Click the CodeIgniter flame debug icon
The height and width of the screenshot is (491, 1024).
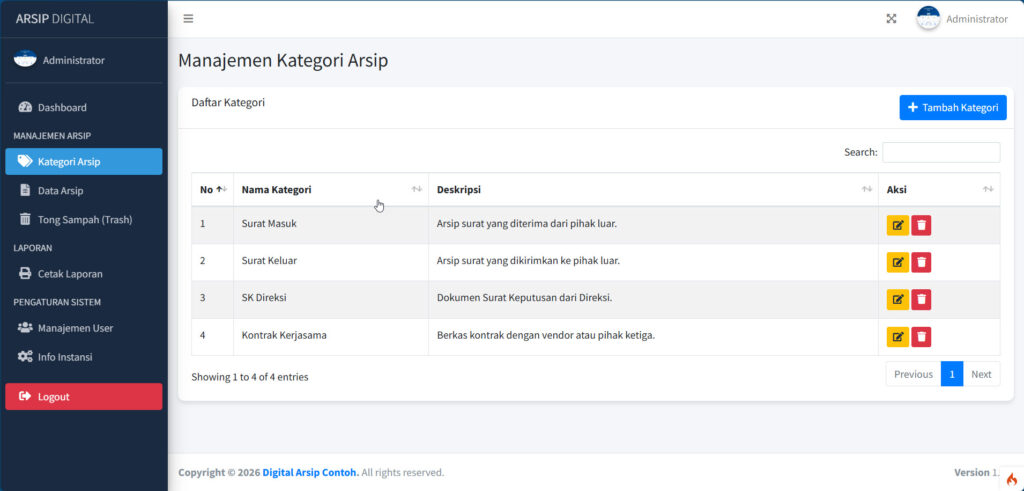pos(1011,479)
